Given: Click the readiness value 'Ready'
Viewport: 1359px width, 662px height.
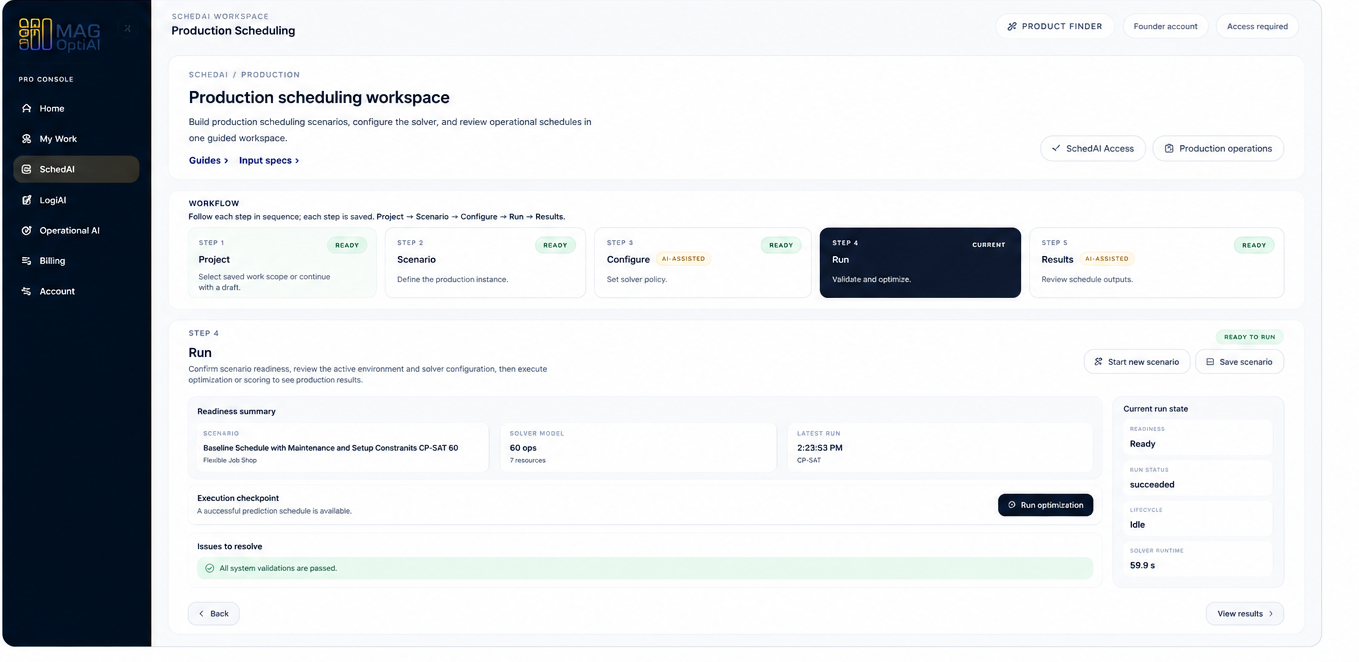Looking at the screenshot, I should tap(1143, 444).
